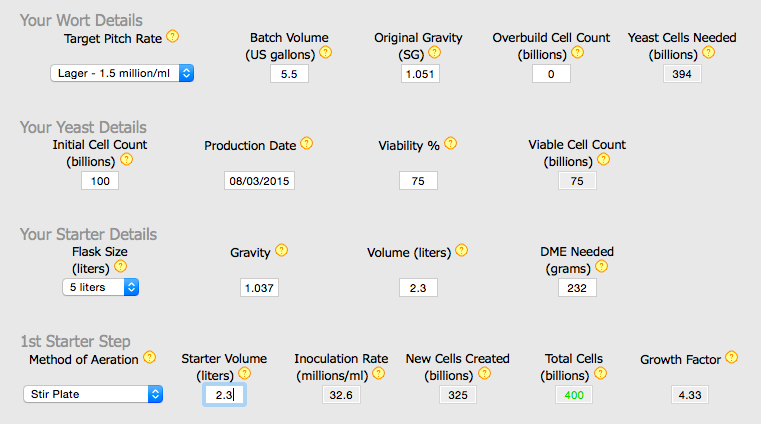Focus the starter Gravity field showing 1.037

tap(259, 288)
